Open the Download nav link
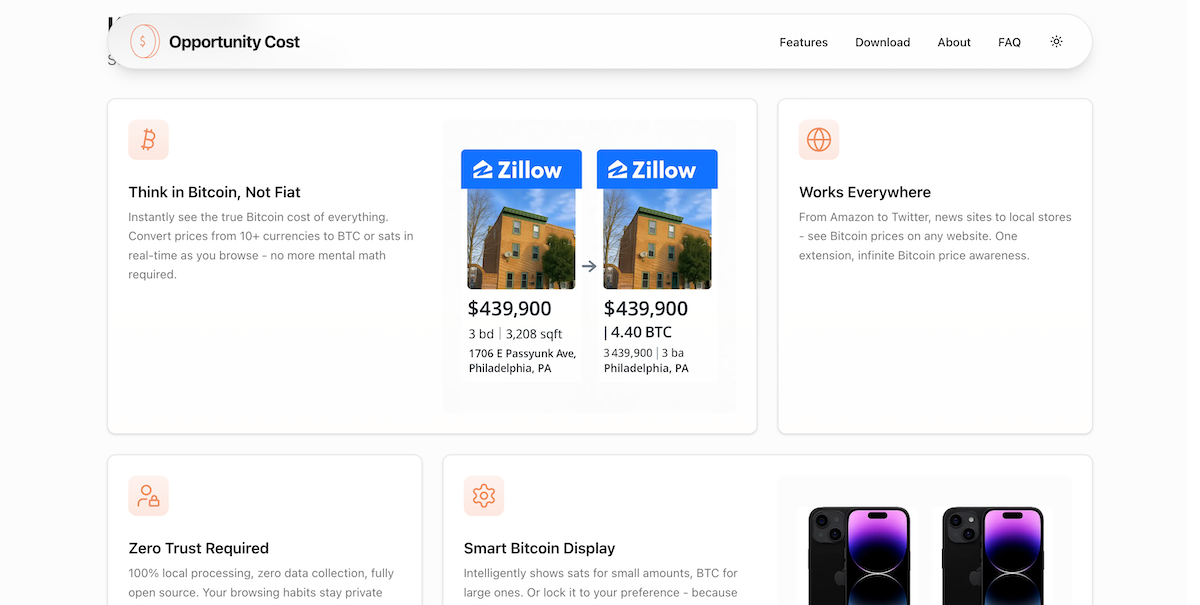 pos(883,42)
